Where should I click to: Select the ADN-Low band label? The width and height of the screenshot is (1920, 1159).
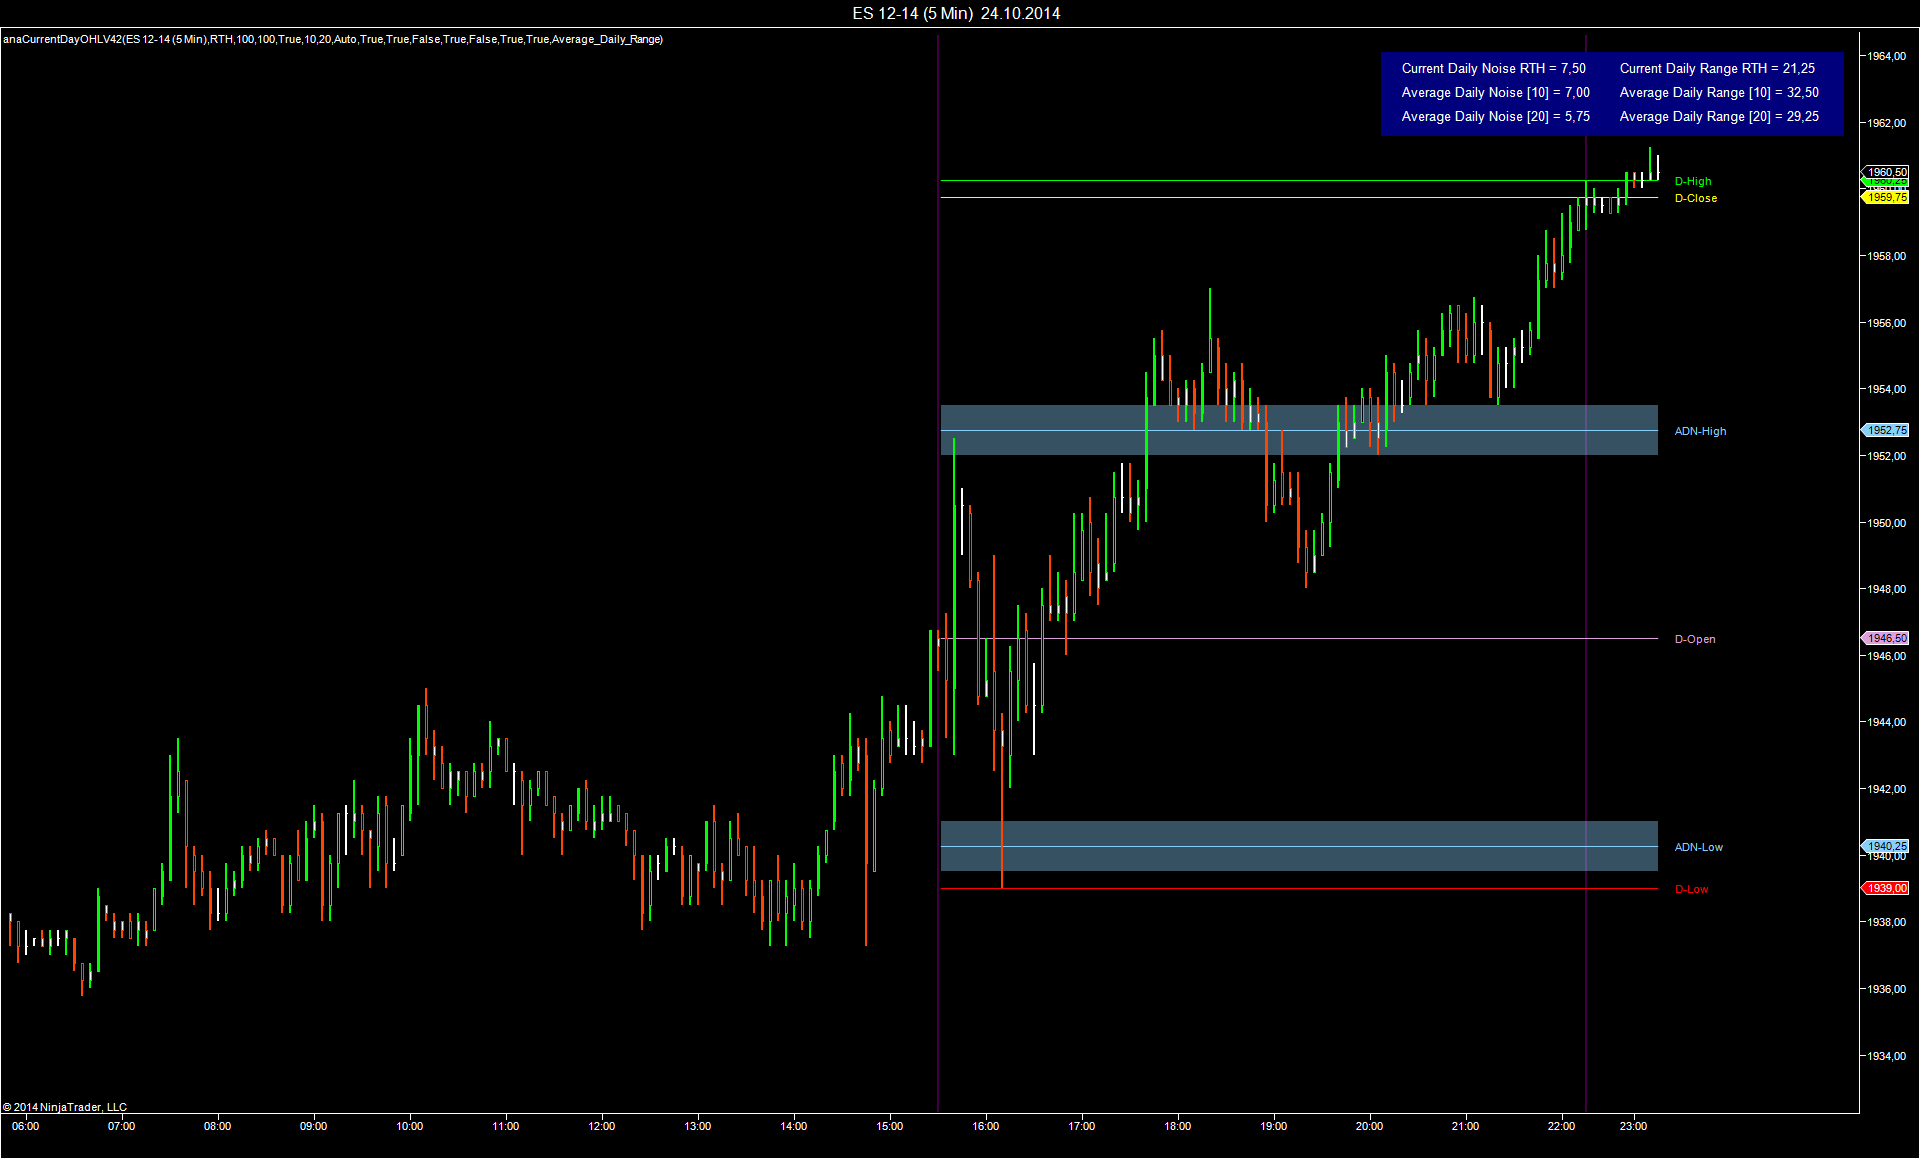[1698, 847]
